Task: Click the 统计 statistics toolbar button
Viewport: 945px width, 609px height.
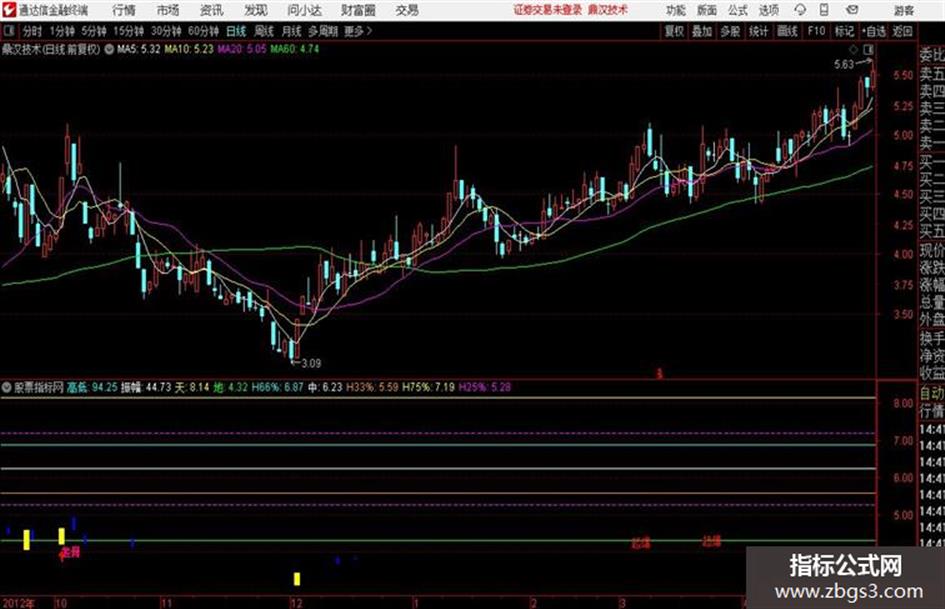Action: pos(759,31)
